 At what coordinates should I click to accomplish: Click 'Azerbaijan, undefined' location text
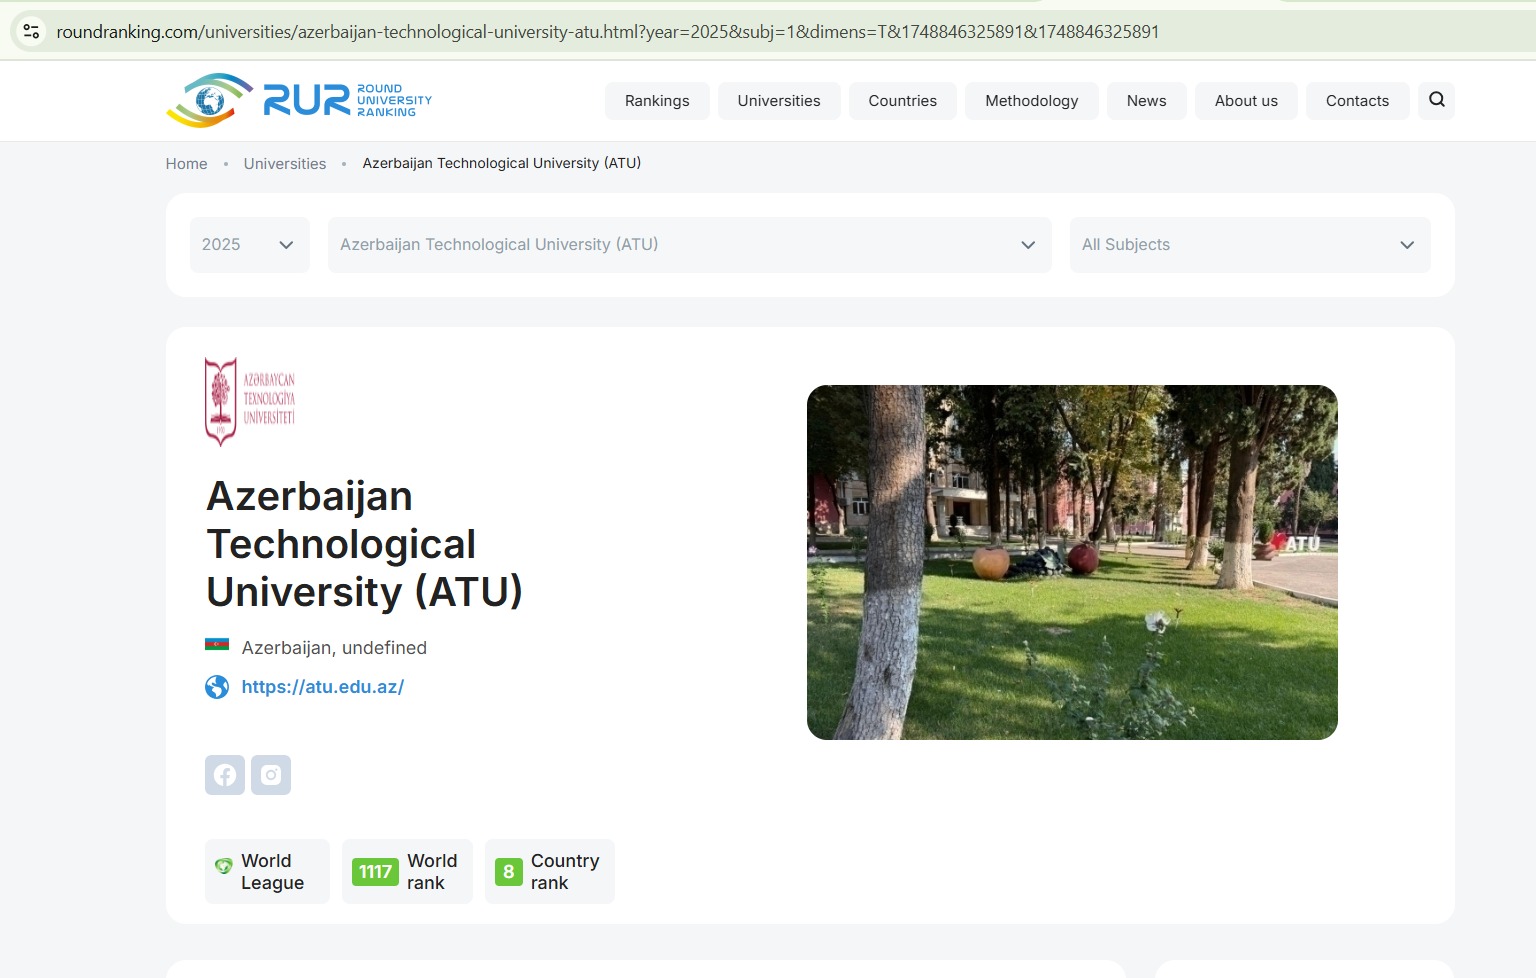tap(334, 648)
